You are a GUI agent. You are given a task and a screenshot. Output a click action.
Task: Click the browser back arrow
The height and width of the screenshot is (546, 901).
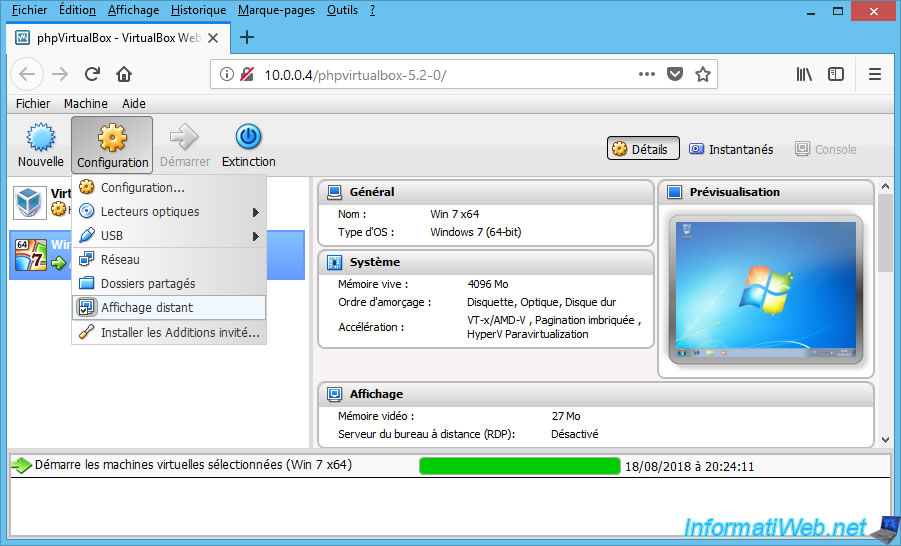coord(27,74)
